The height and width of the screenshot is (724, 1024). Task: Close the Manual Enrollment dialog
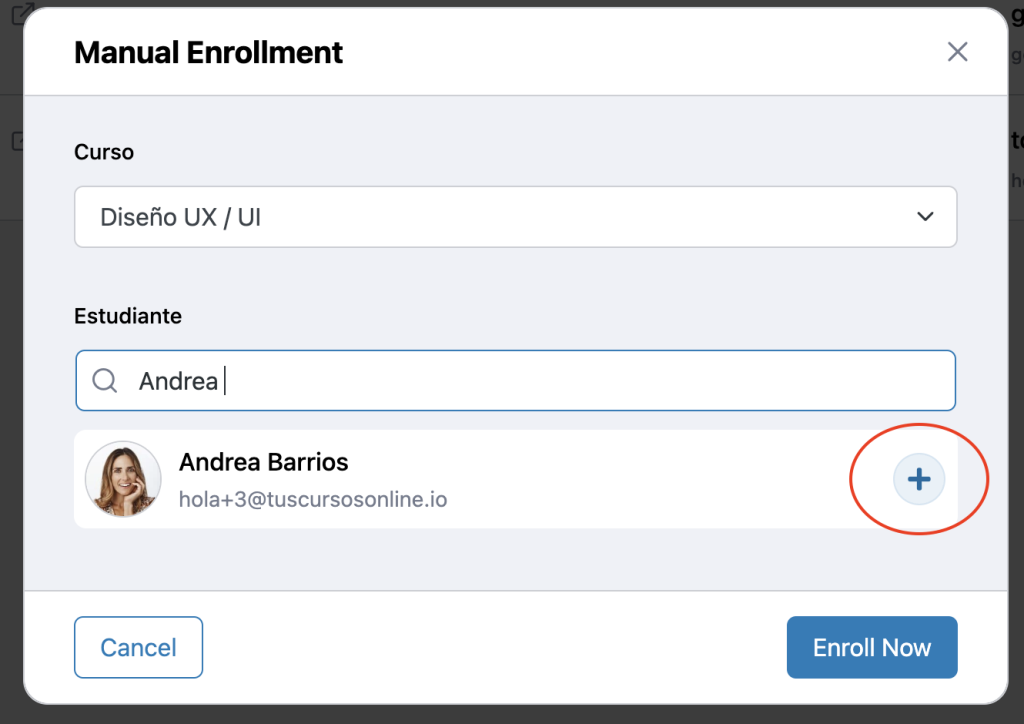coord(957,52)
